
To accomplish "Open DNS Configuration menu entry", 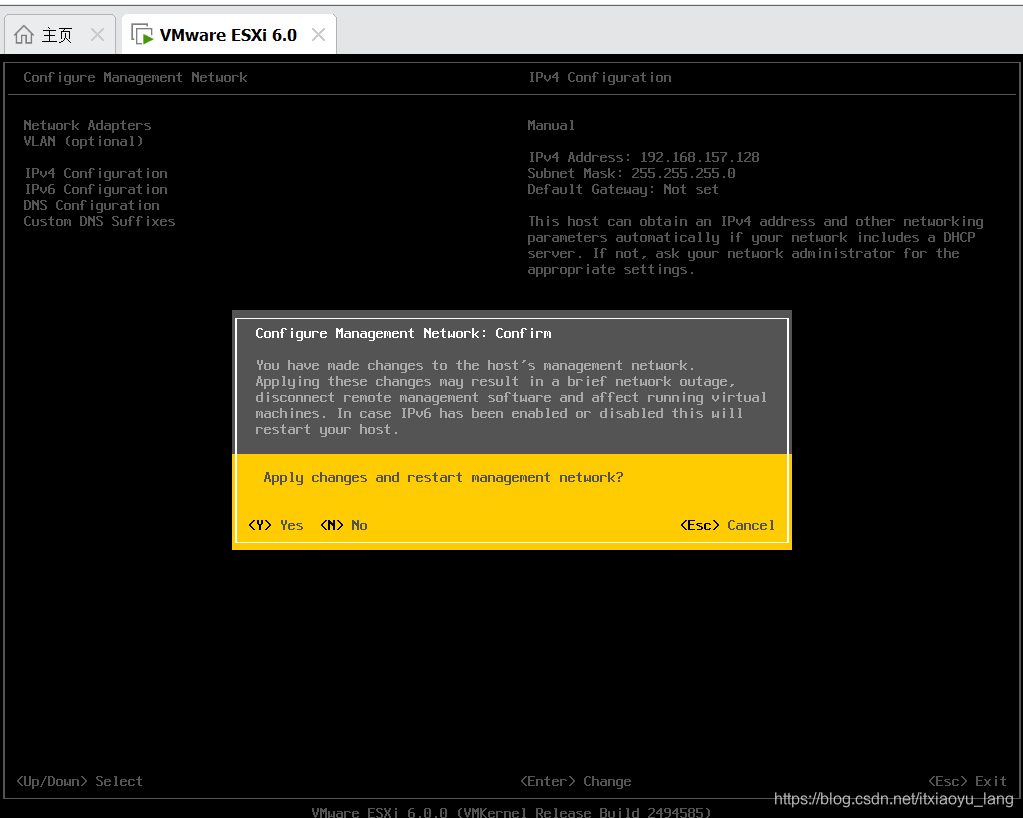I will pyautogui.click(x=91, y=205).
